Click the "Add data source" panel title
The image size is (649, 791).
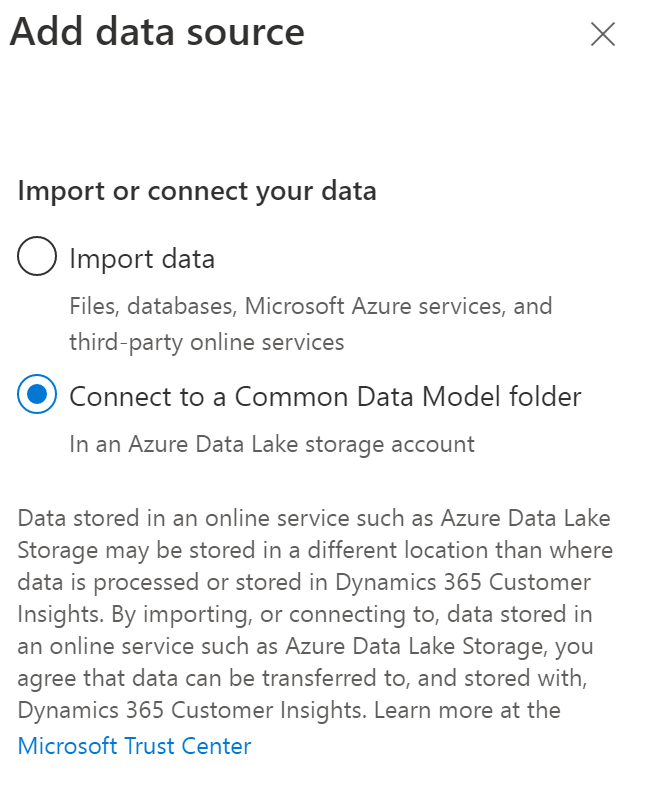[157, 33]
